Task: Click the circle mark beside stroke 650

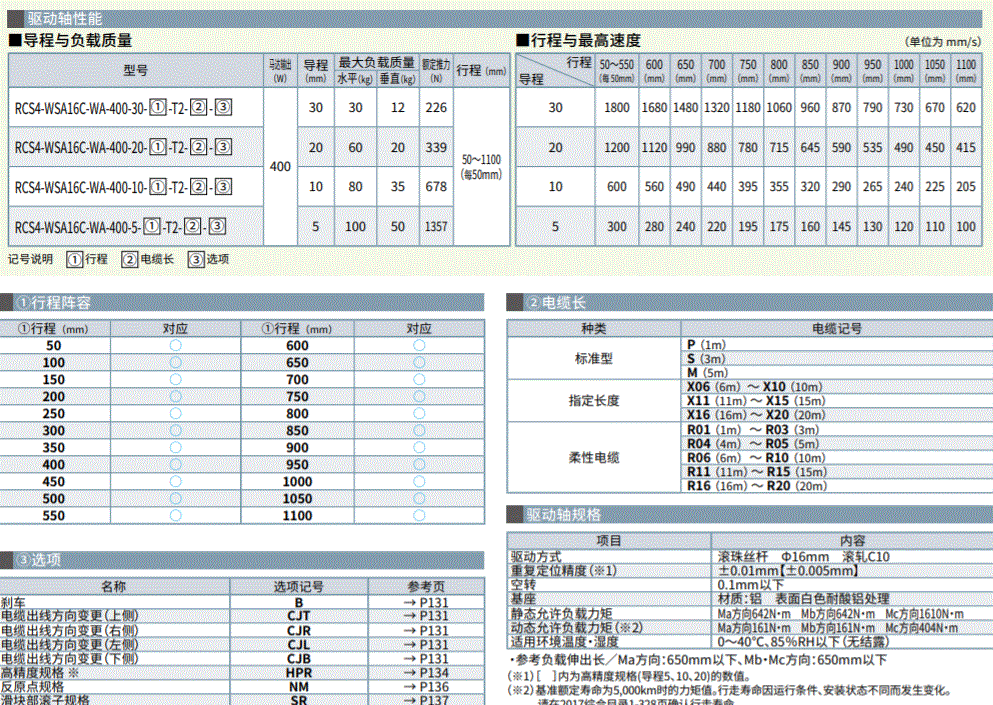Action: point(419,362)
